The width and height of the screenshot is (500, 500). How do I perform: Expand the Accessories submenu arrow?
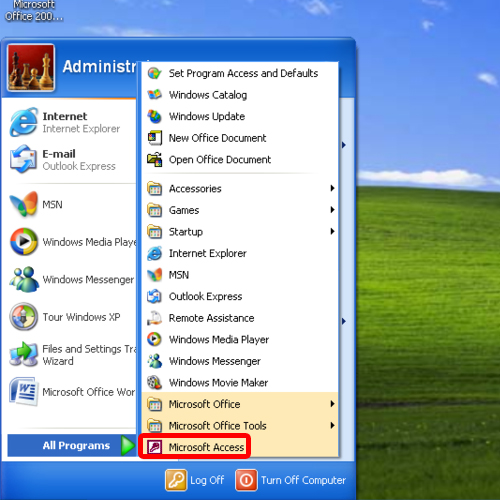point(332,188)
